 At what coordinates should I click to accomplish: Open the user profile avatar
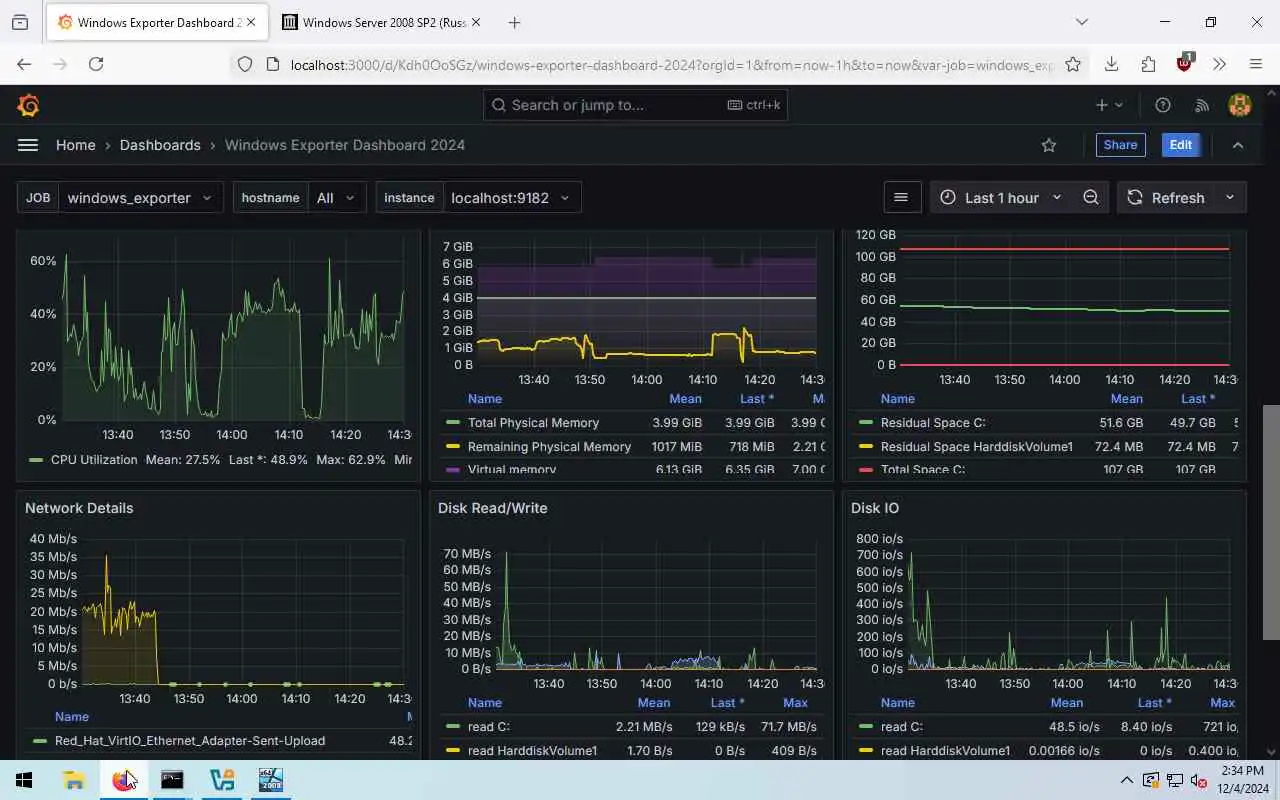click(x=1240, y=105)
